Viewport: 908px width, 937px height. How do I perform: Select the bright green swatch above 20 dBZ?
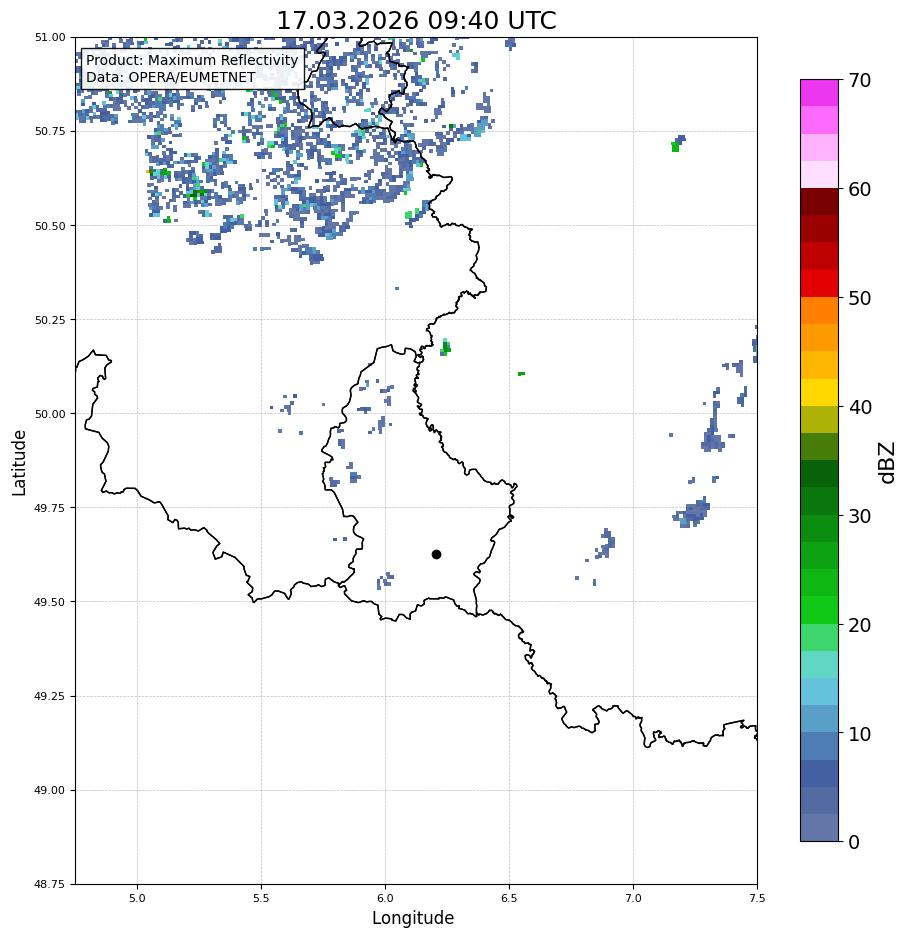tap(820, 610)
